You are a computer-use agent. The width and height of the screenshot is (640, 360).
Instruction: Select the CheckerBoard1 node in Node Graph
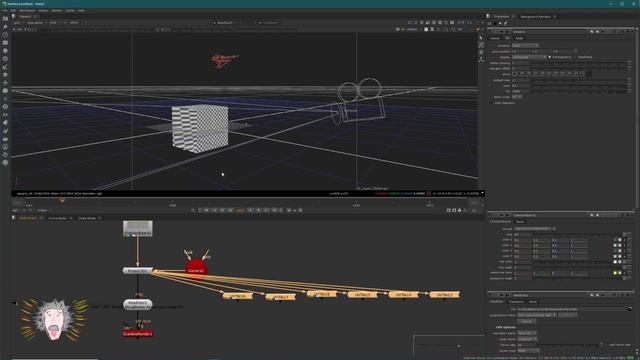click(138, 229)
